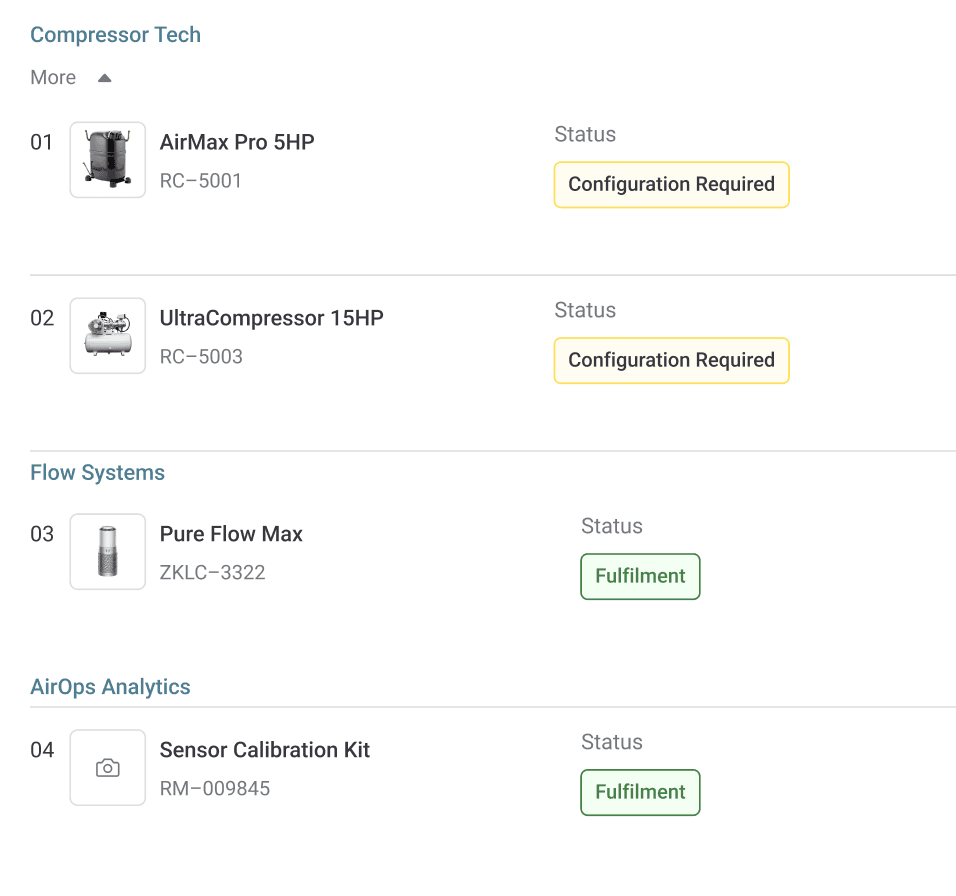Click the Pure Flow Max product thumbnail
956x896 pixels.
pos(108,552)
